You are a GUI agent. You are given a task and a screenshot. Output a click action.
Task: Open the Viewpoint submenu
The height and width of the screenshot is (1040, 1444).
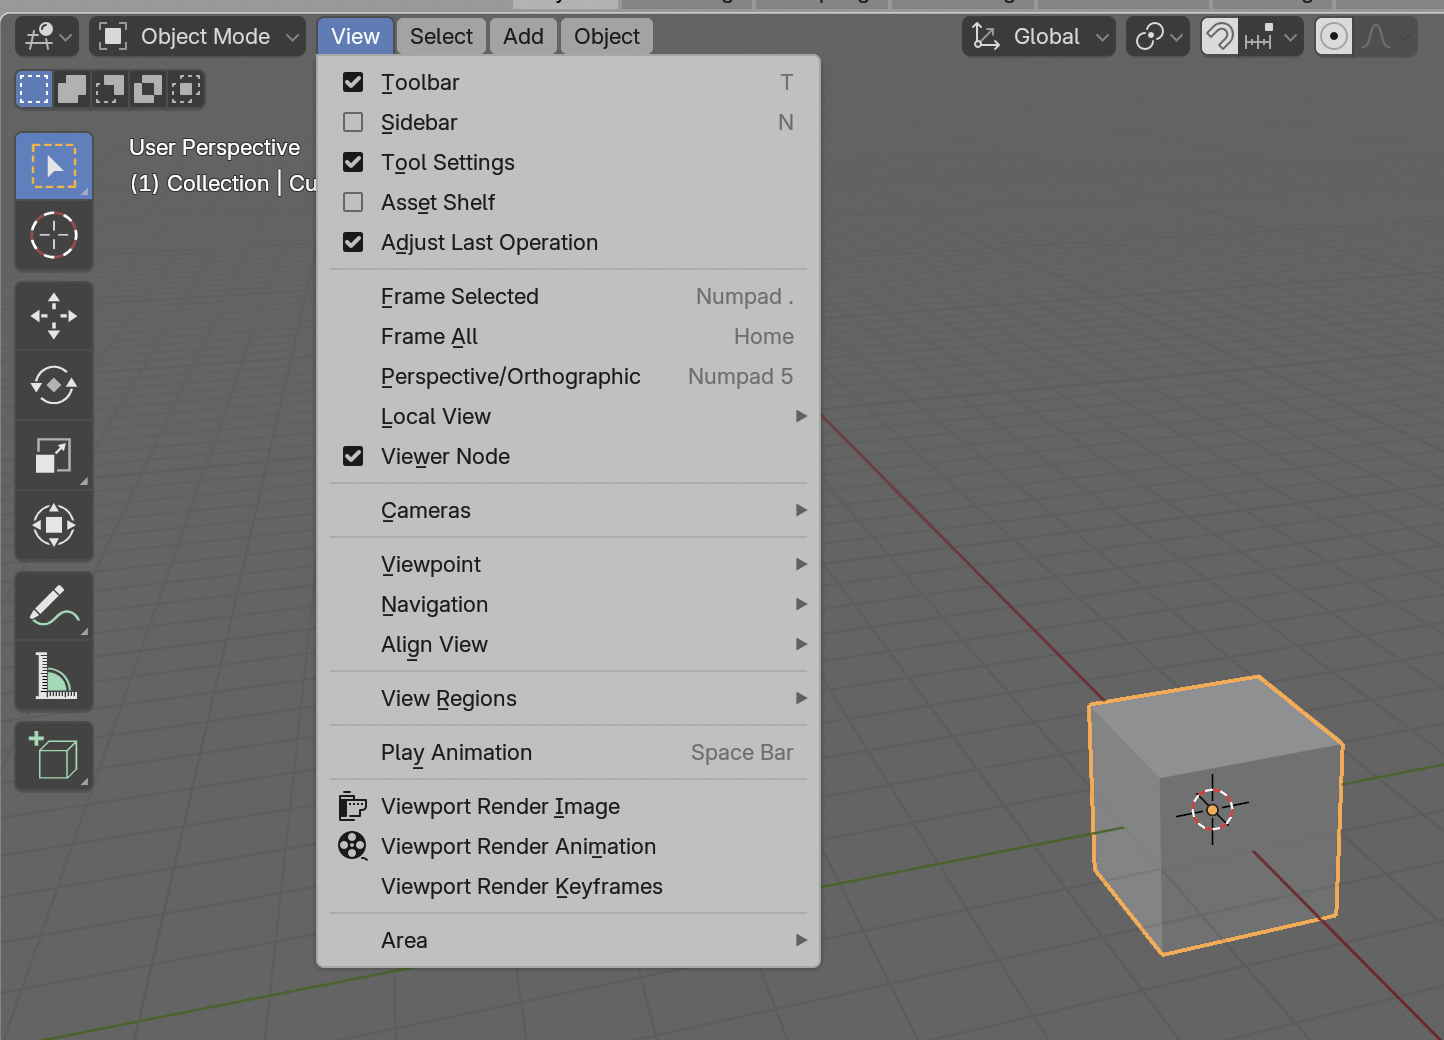pyautogui.click(x=568, y=564)
